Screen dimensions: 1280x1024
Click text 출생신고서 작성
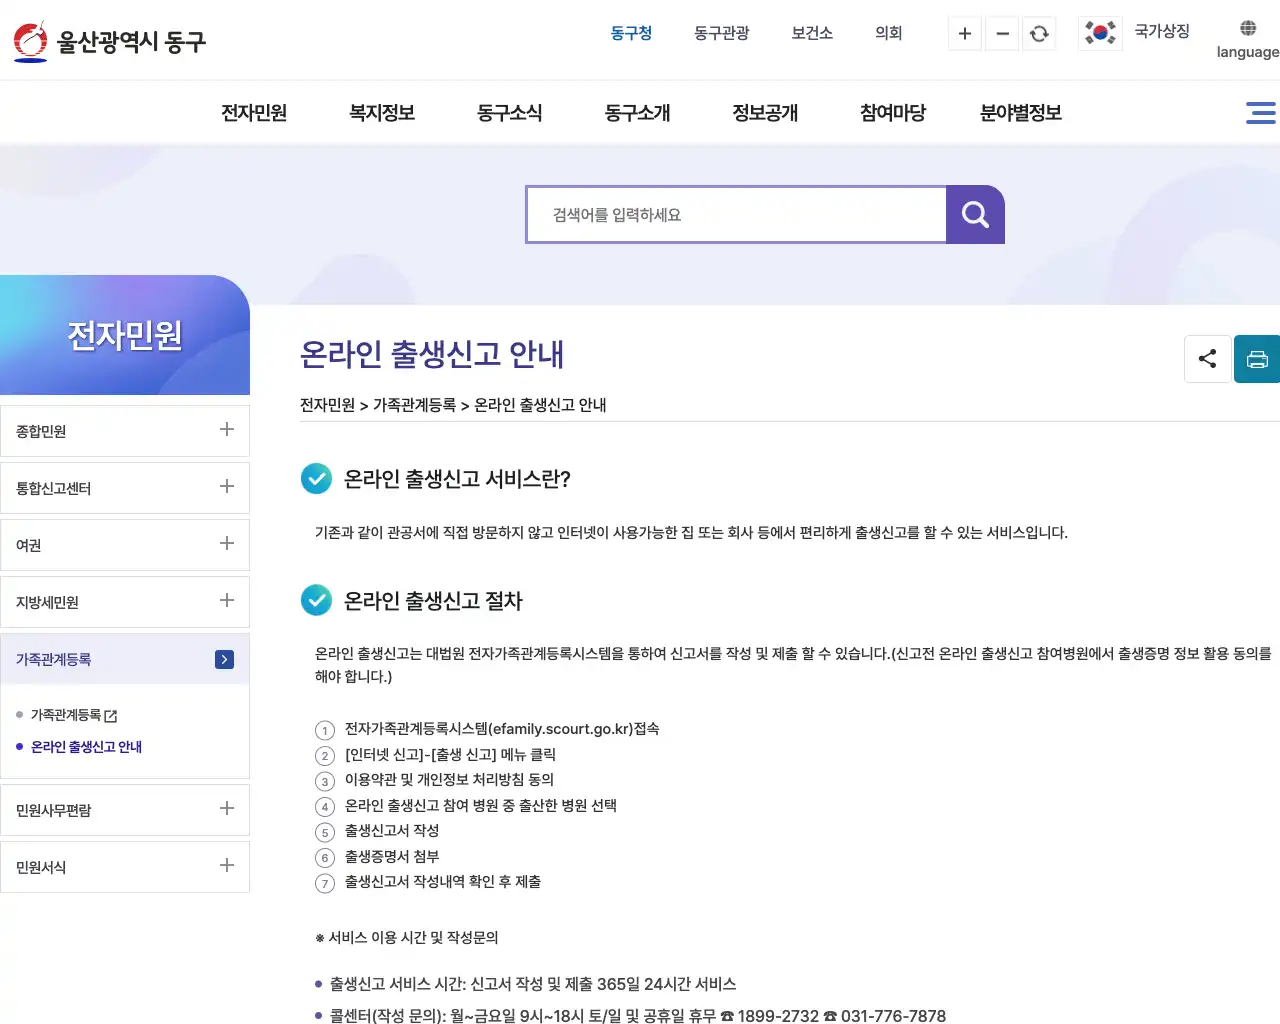[x=392, y=831]
